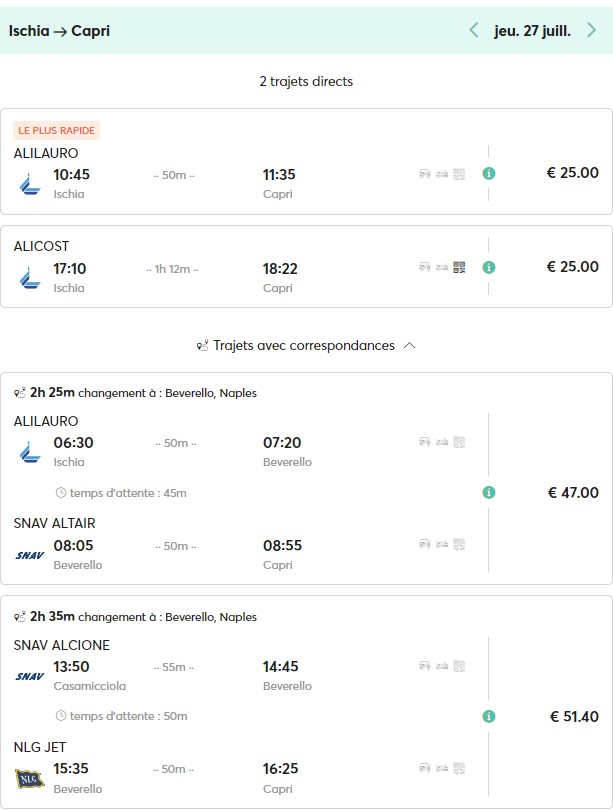
Task: Go to the next date with right arrow
Action: point(591,30)
